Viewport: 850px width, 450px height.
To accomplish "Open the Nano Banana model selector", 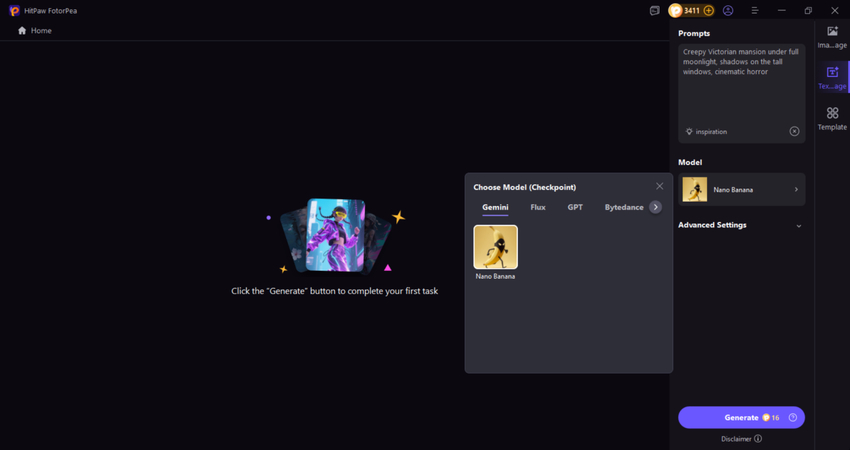I will (742, 190).
